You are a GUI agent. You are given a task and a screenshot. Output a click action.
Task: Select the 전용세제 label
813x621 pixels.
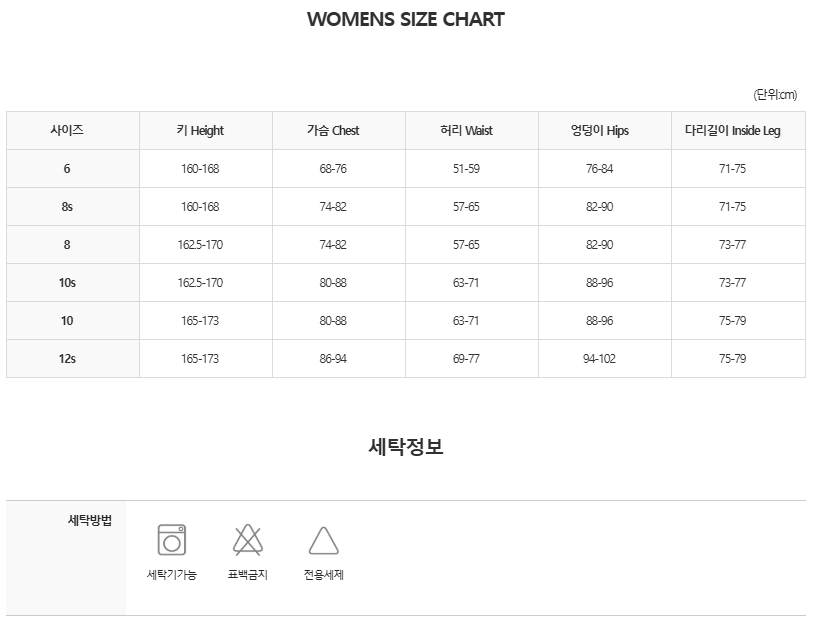coord(324,574)
